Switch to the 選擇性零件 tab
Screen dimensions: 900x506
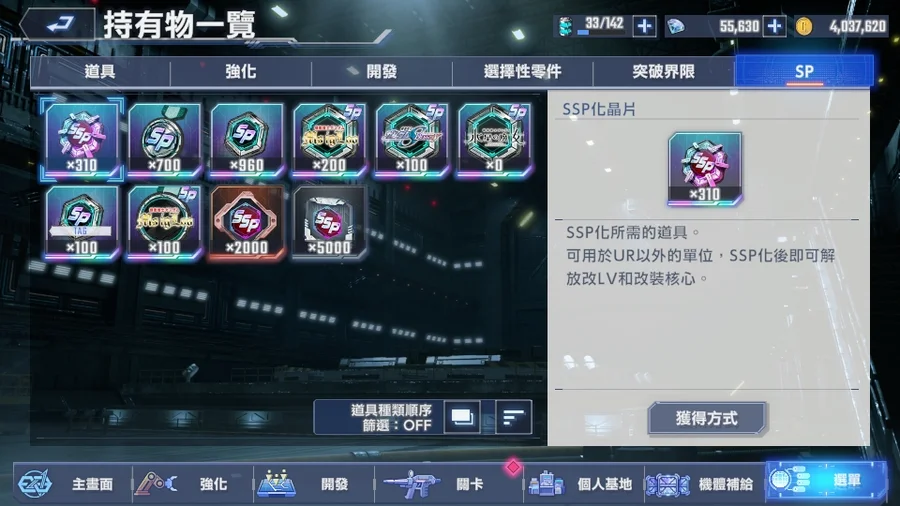pyautogui.click(x=522, y=72)
